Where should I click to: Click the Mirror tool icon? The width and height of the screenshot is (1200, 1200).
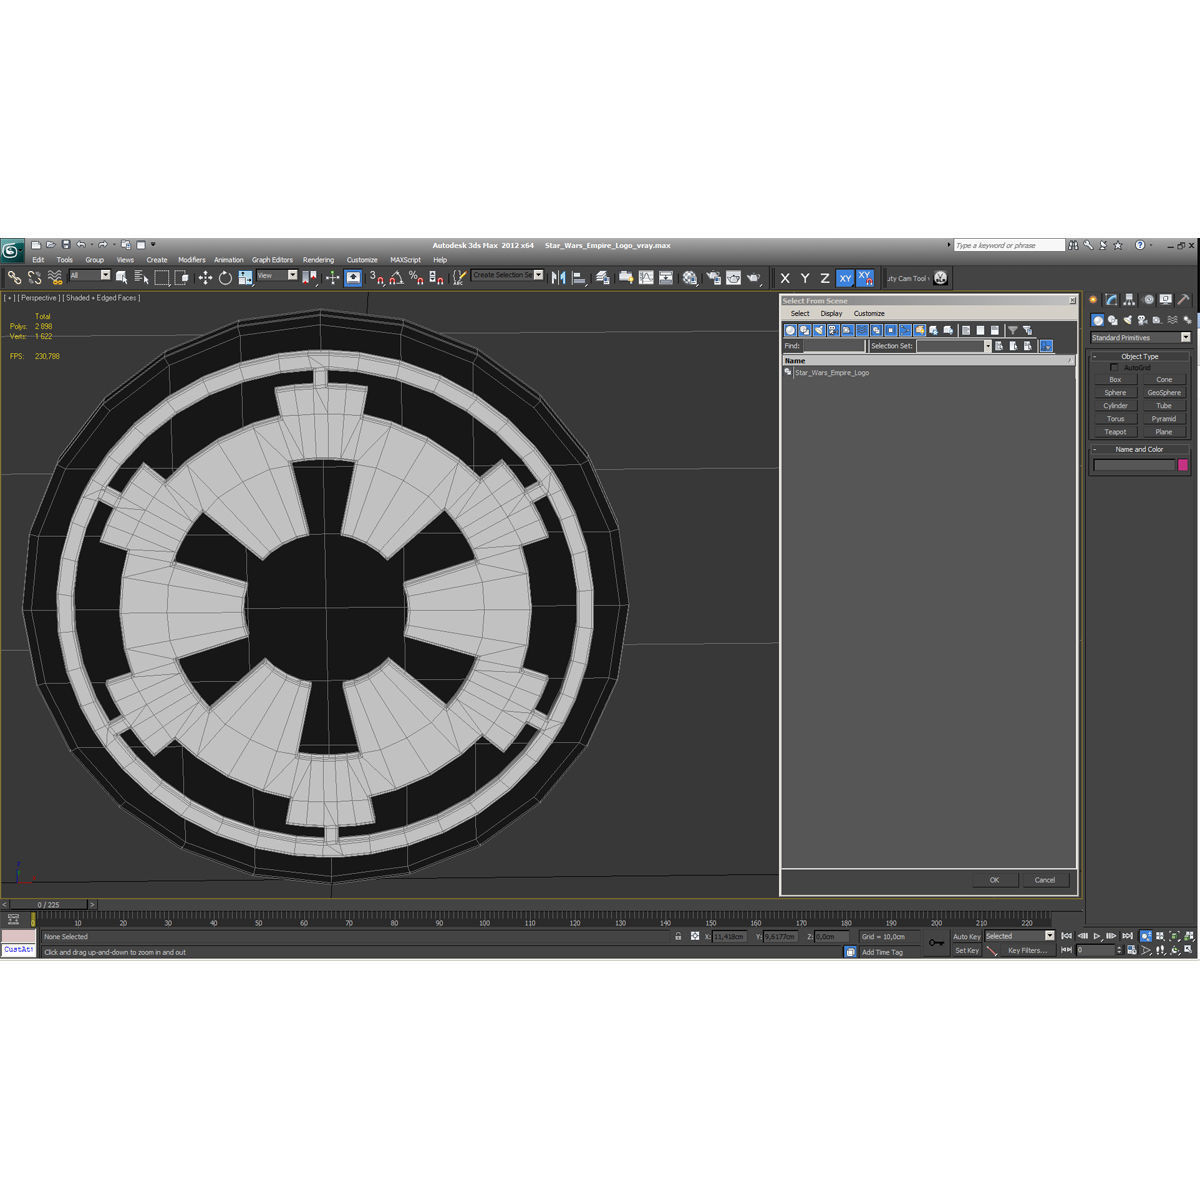click(559, 277)
